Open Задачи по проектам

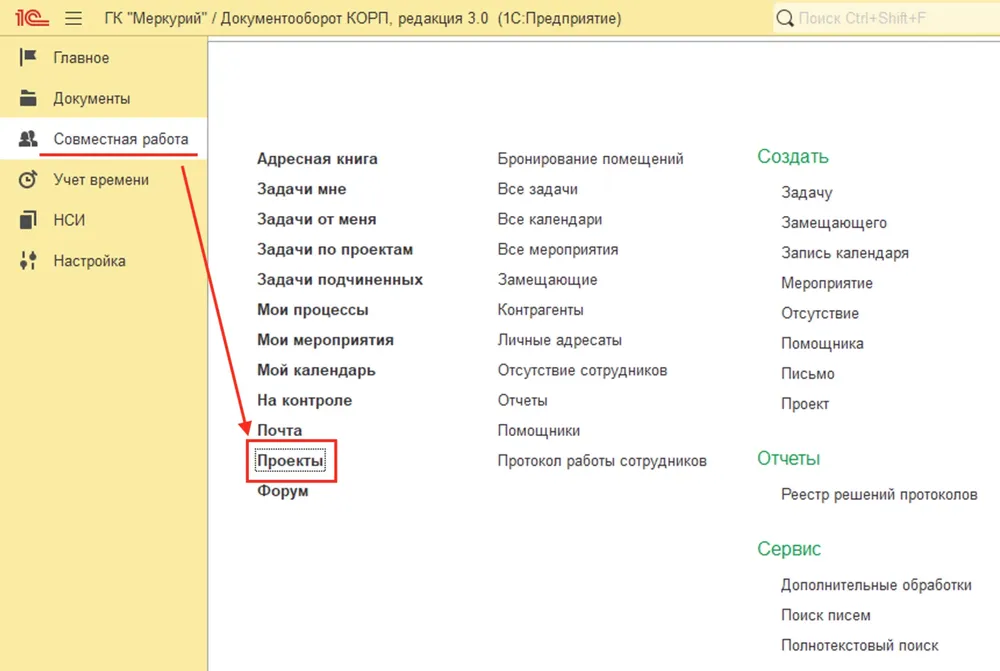335,249
